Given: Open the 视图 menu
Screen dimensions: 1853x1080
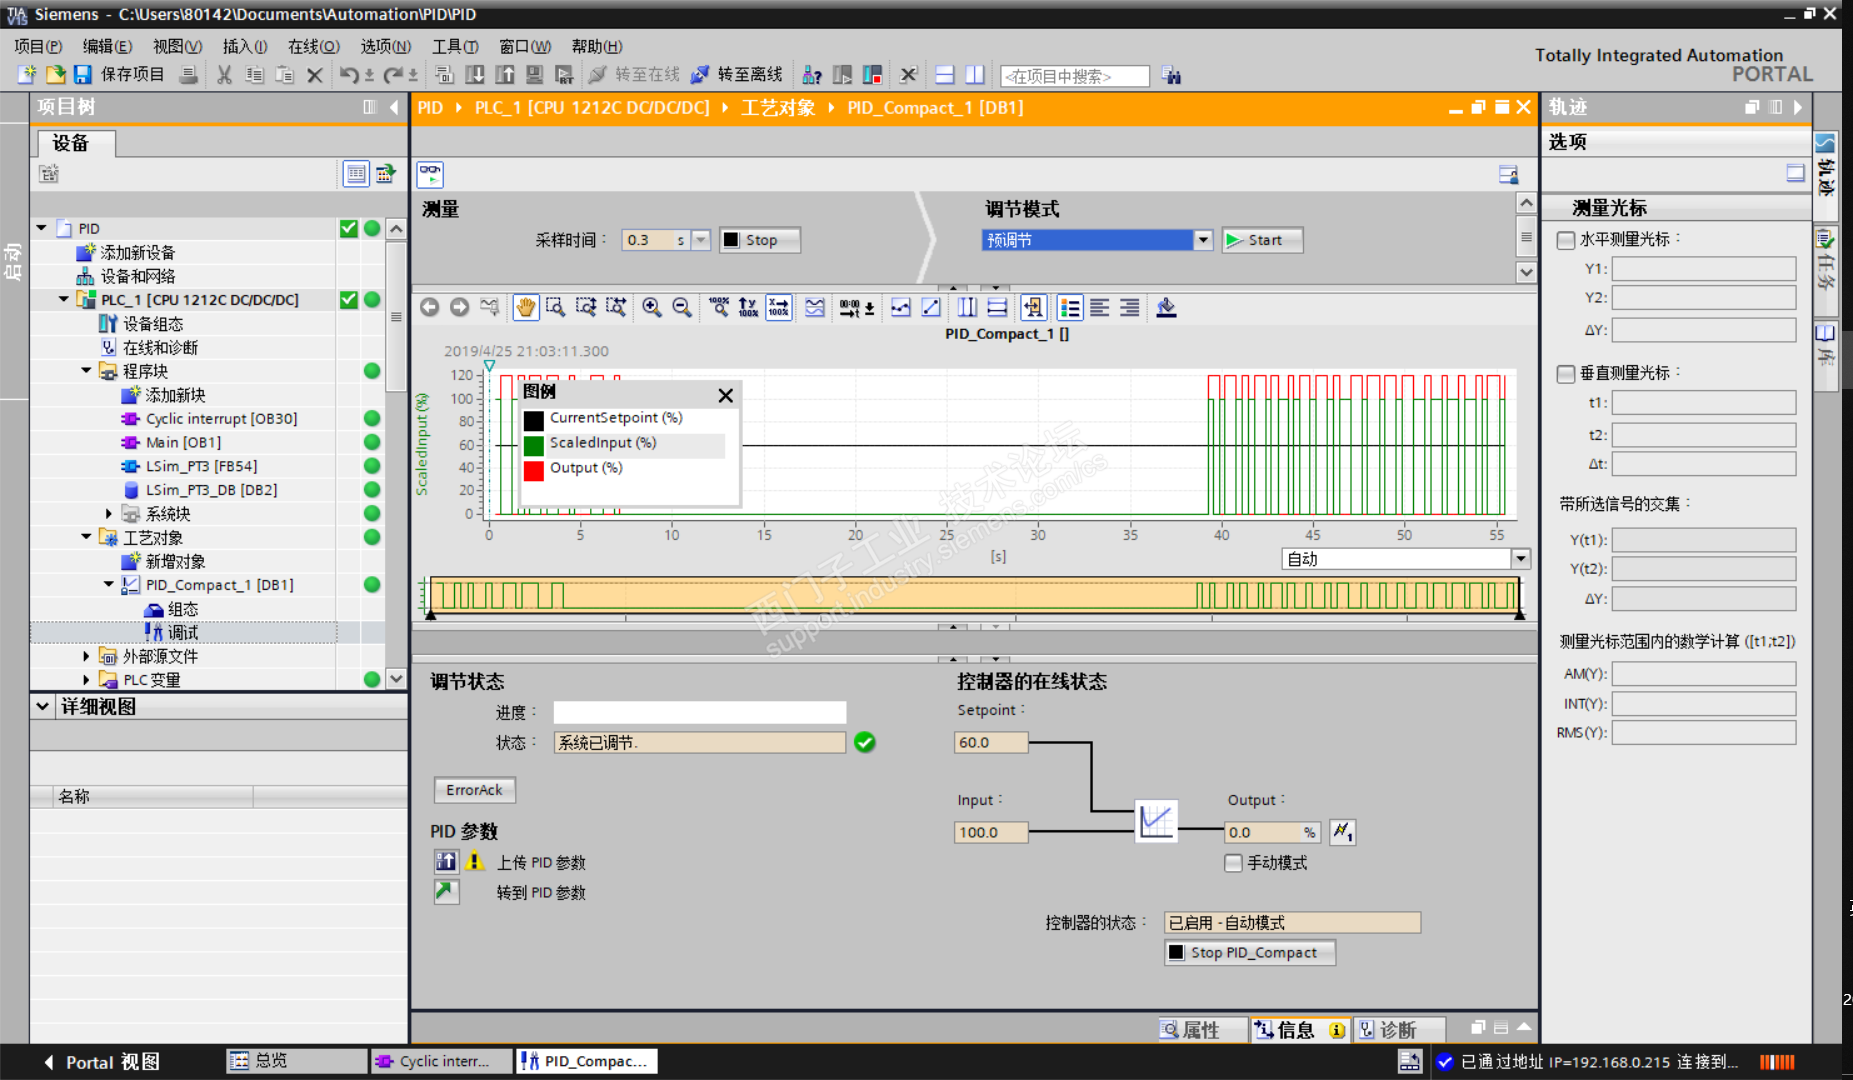Looking at the screenshot, I should pos(177,46).
